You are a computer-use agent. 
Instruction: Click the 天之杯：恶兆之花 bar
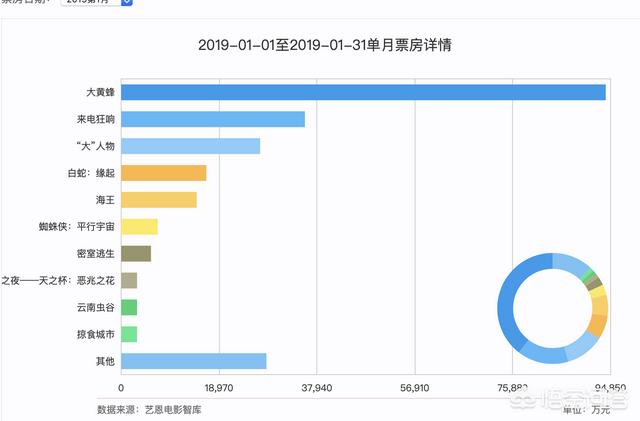129,281
